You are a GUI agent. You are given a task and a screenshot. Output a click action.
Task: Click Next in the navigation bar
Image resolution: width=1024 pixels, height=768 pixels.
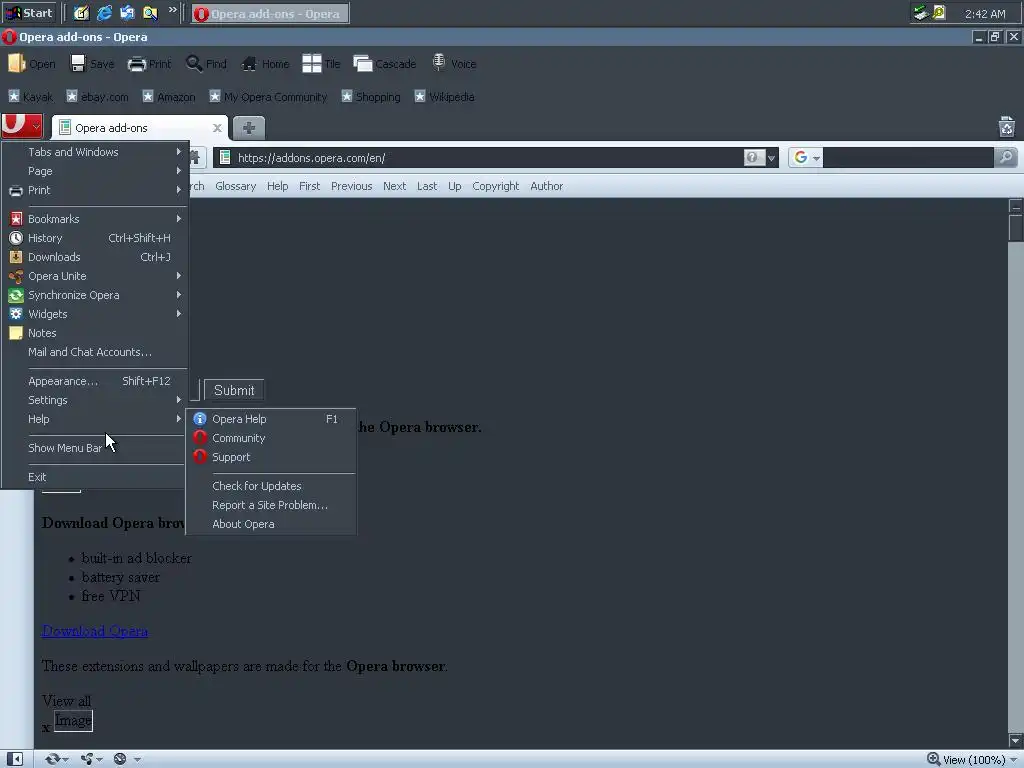[x=394, y=186]
